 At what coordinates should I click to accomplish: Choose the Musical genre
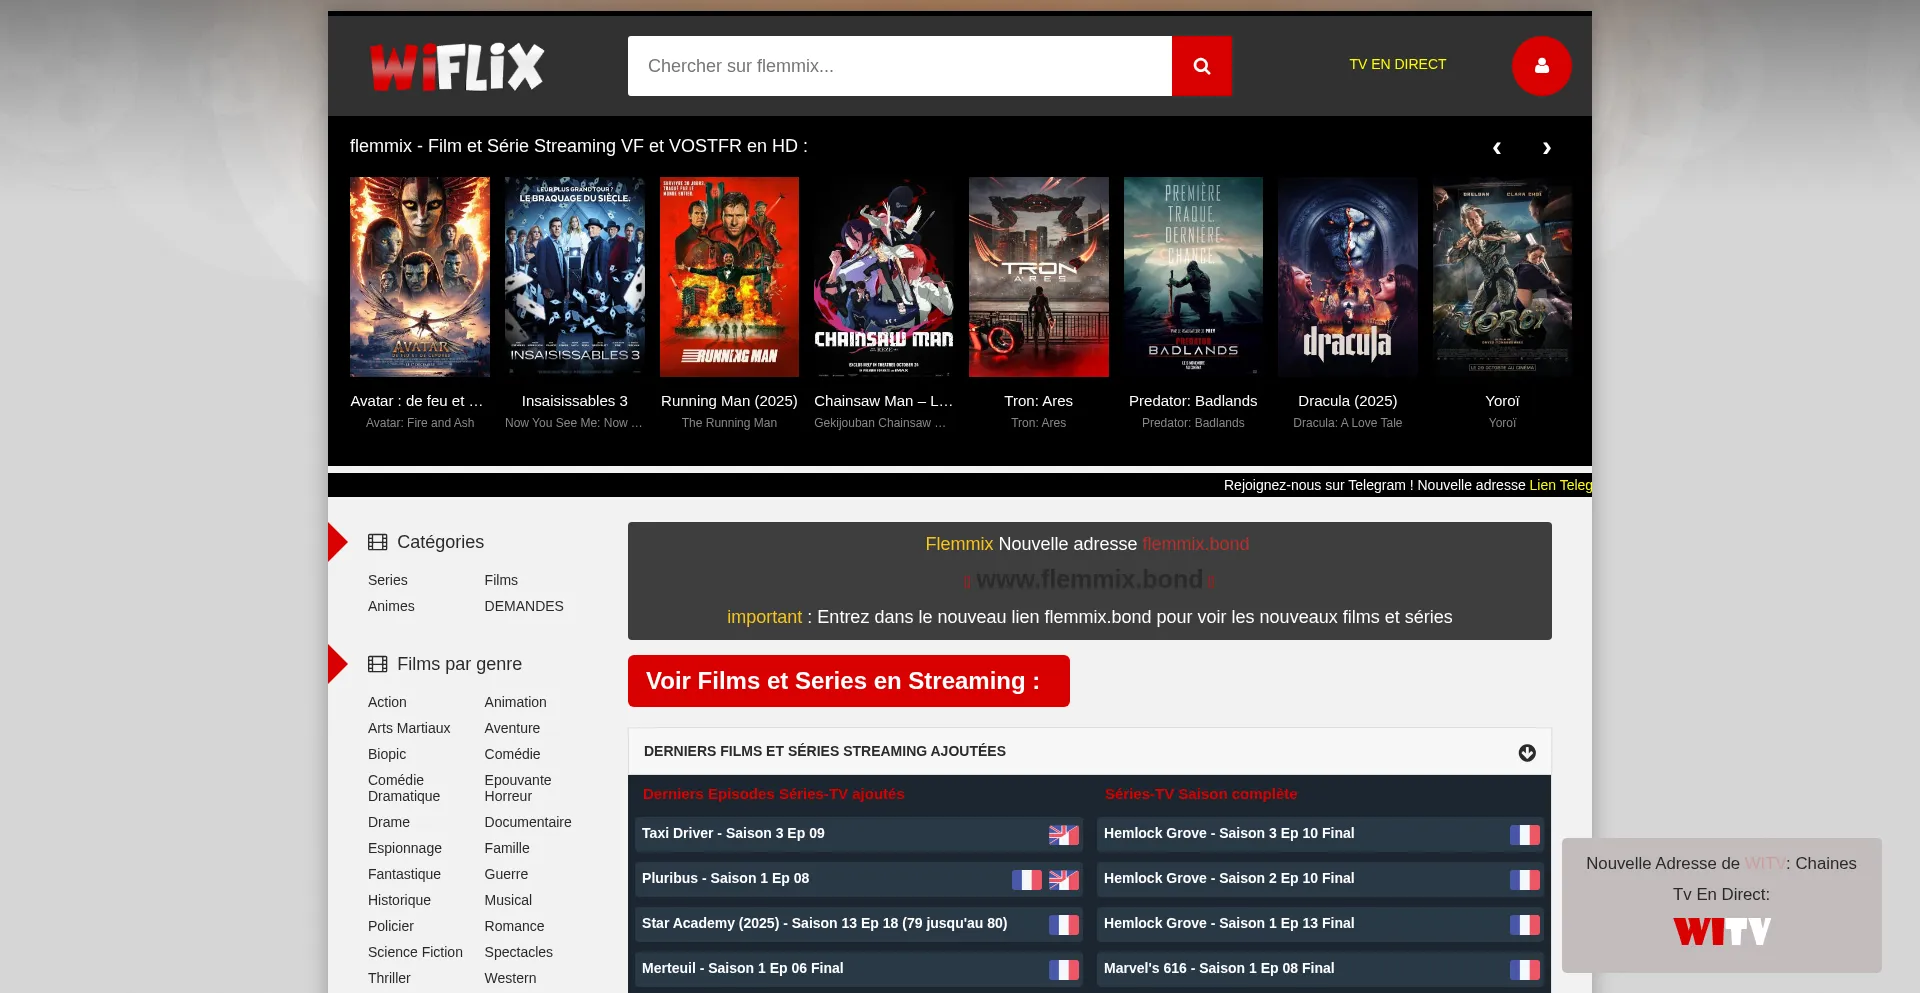508,900
